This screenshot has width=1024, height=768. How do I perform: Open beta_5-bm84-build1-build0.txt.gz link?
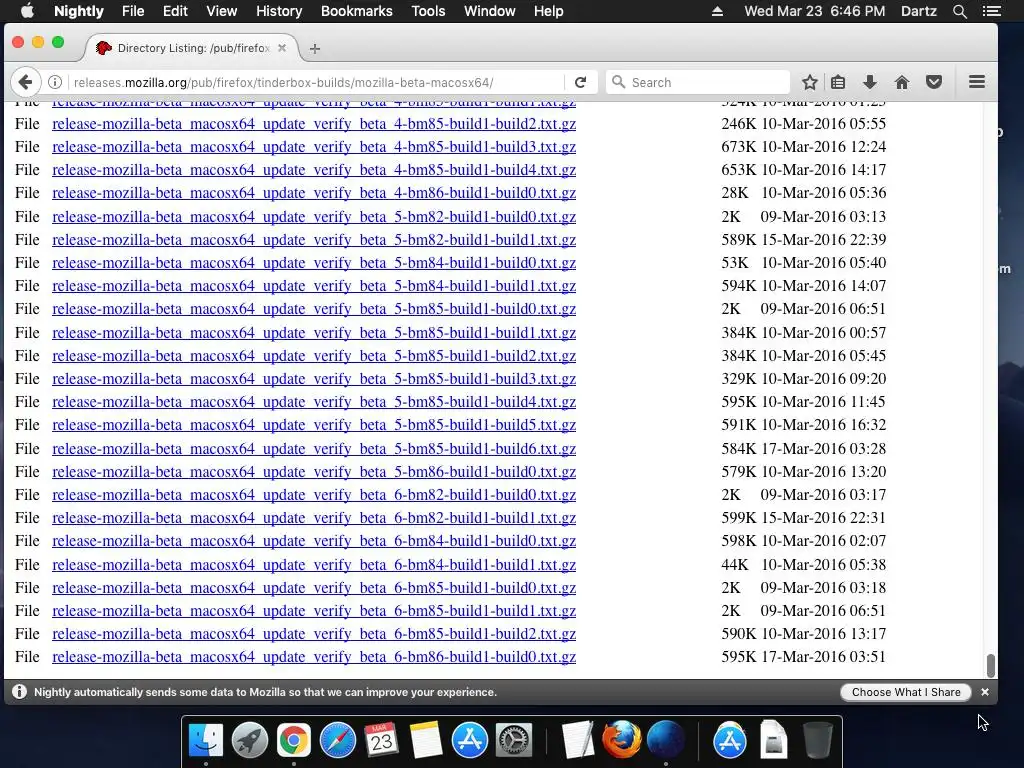(314, 263)
